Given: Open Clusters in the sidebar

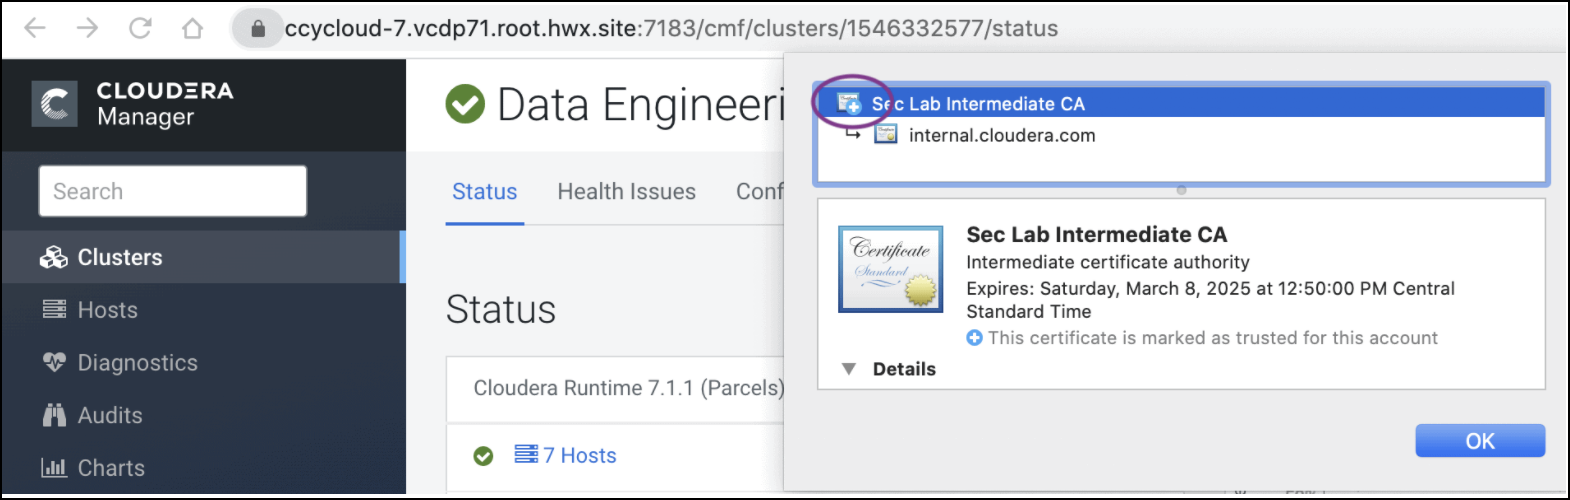Looking at the screenshot, I should tap(119, 258).
